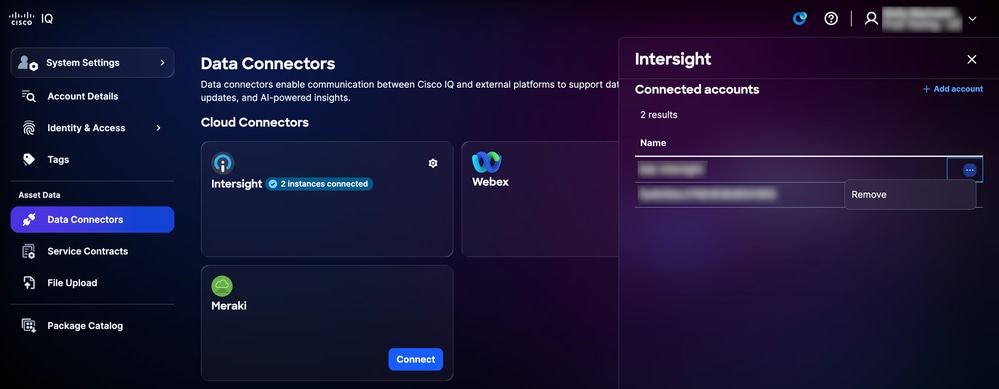Screen dimensions: 999x389
Task: Select the Meraki card title
Action: 229,306
